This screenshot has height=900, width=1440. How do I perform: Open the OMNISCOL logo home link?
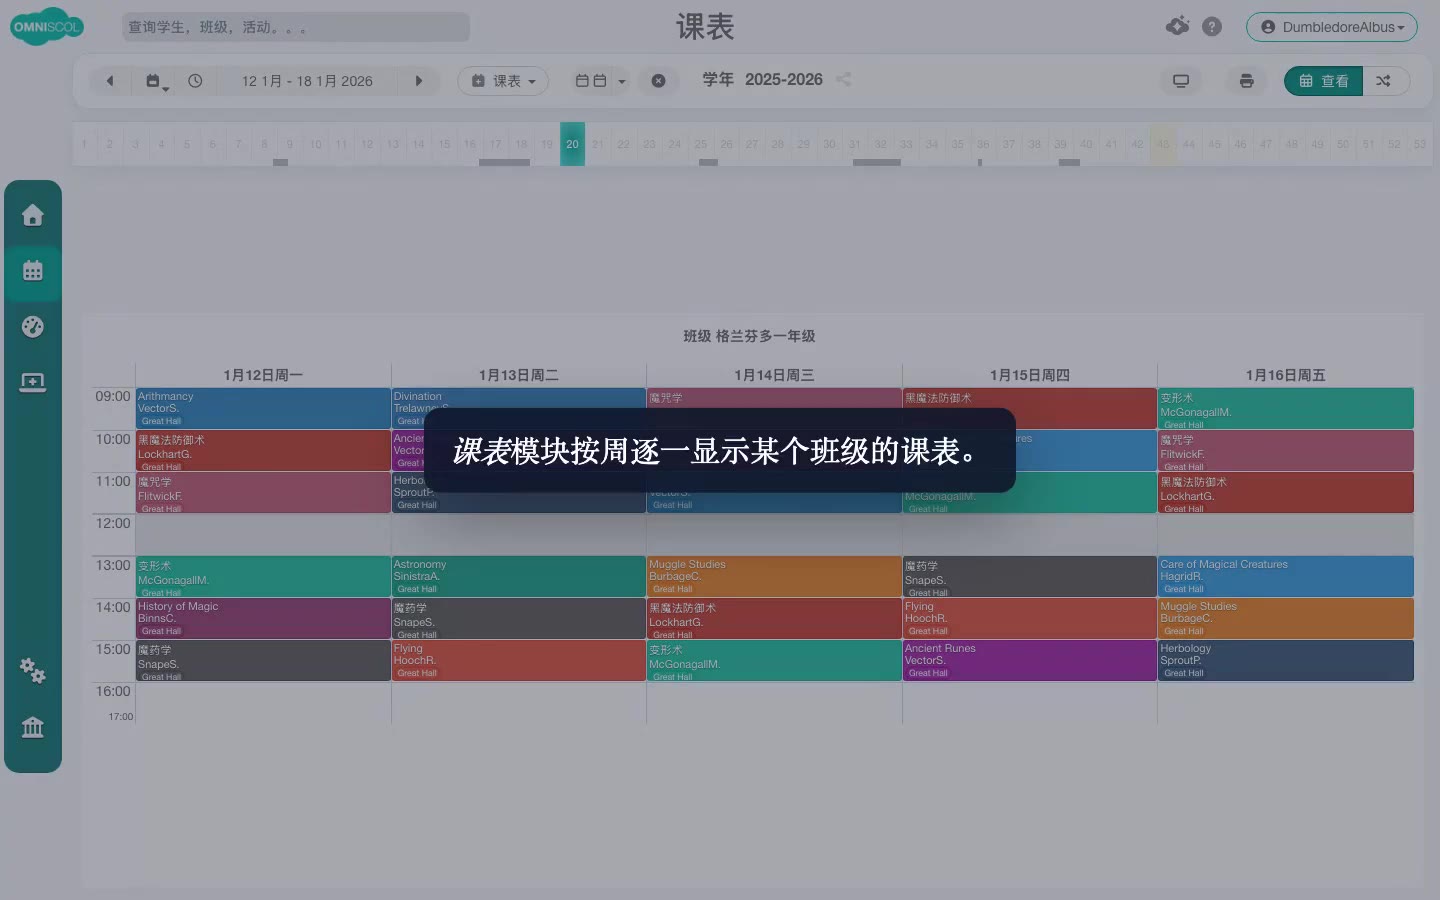(46, 27)
